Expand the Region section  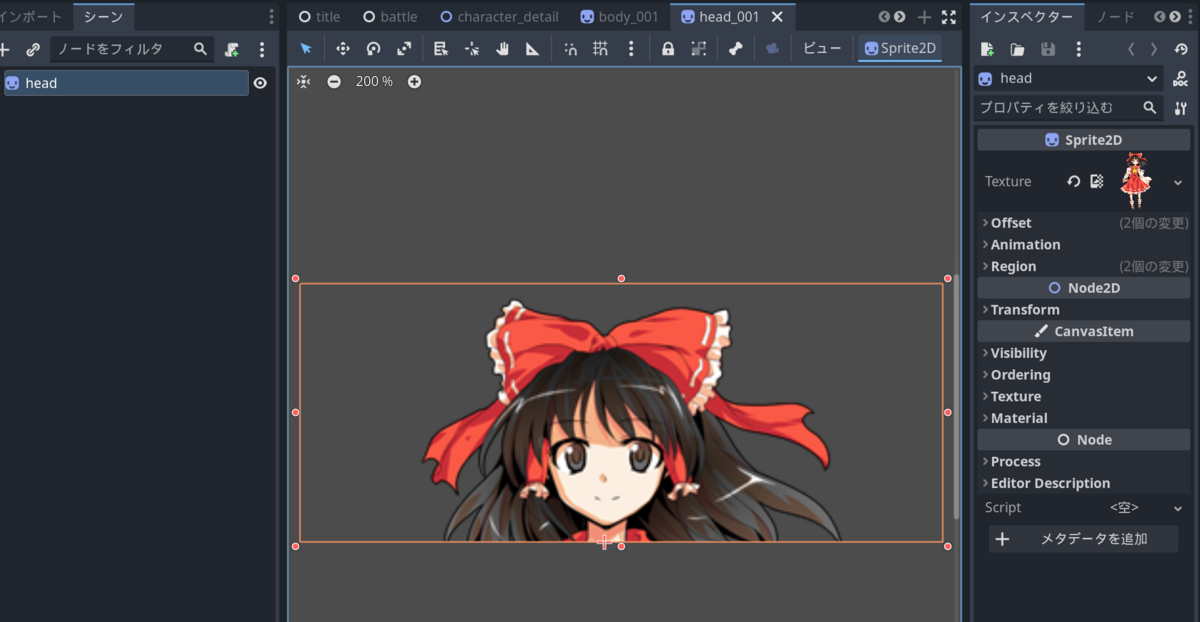pyautogui.click(x=1084, y=266)
